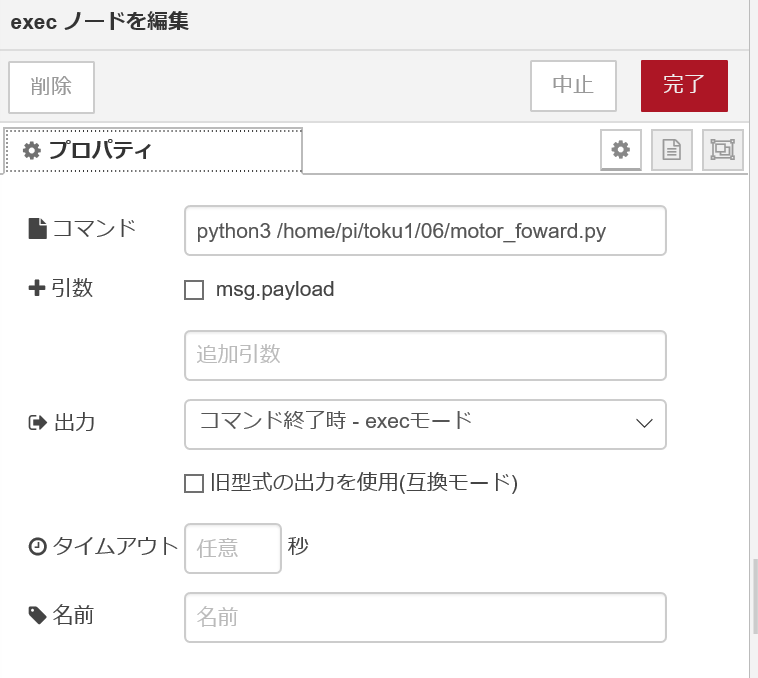This screenshot has height=678, width=758.
Task: Open the node appearance settings icon
Action: pyautogui.click(x=722, y=150)
